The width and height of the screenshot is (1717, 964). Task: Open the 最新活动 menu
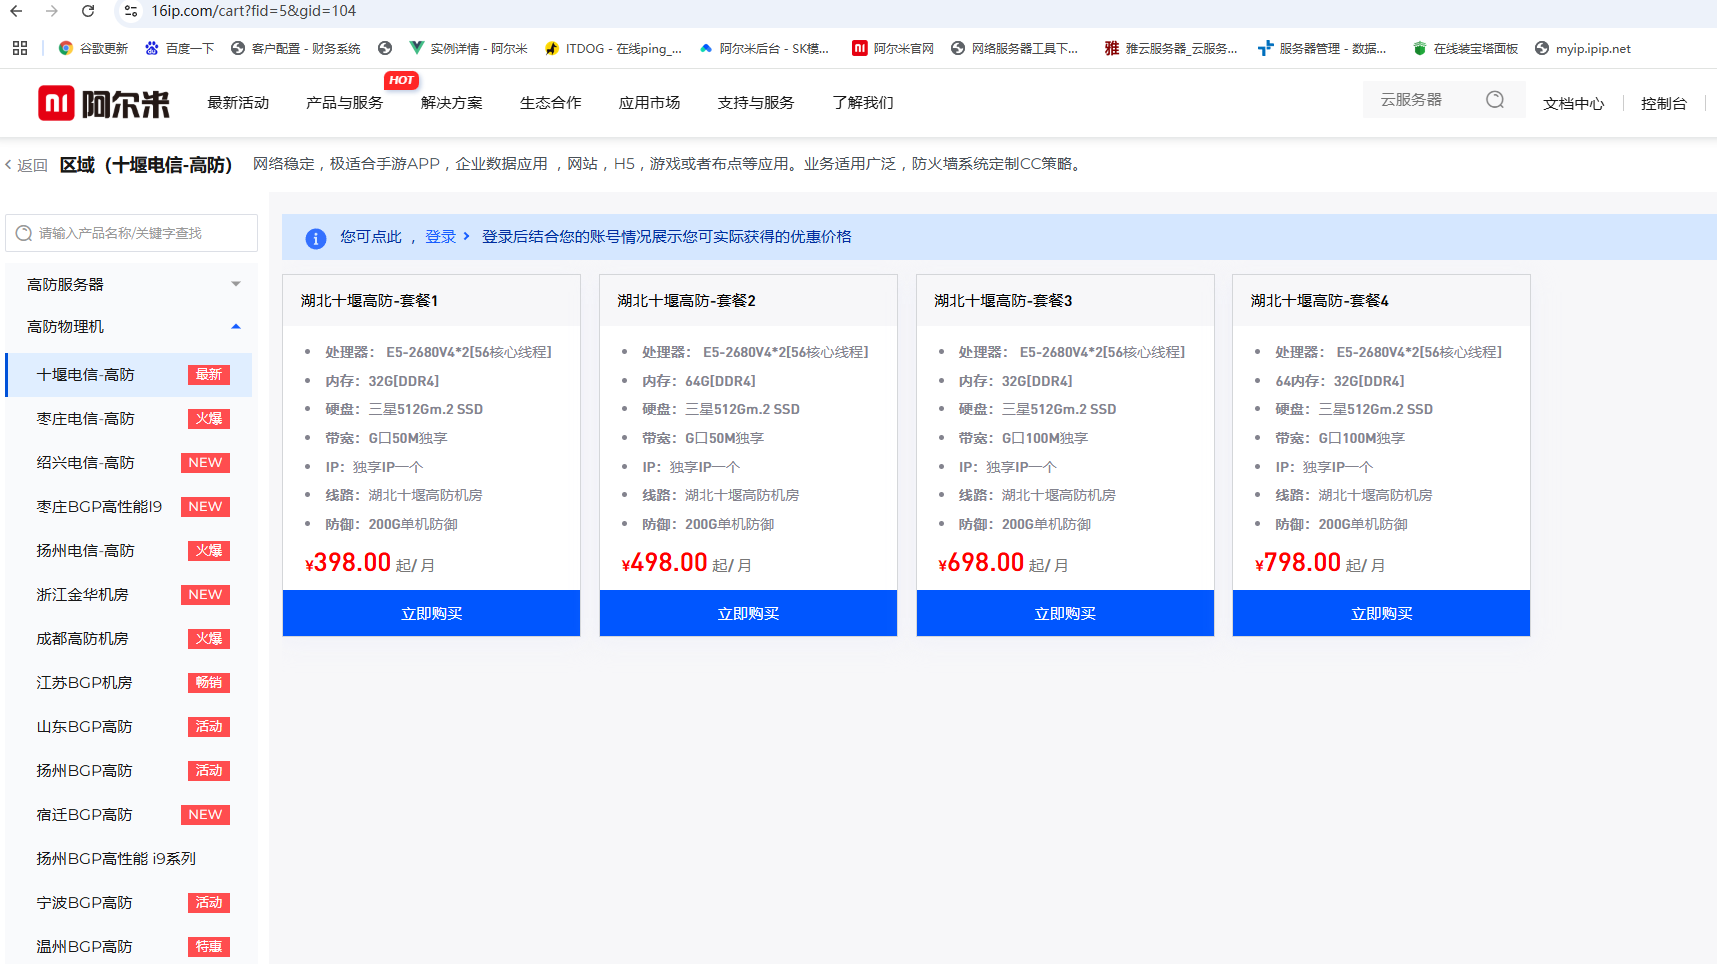[238, 103]
